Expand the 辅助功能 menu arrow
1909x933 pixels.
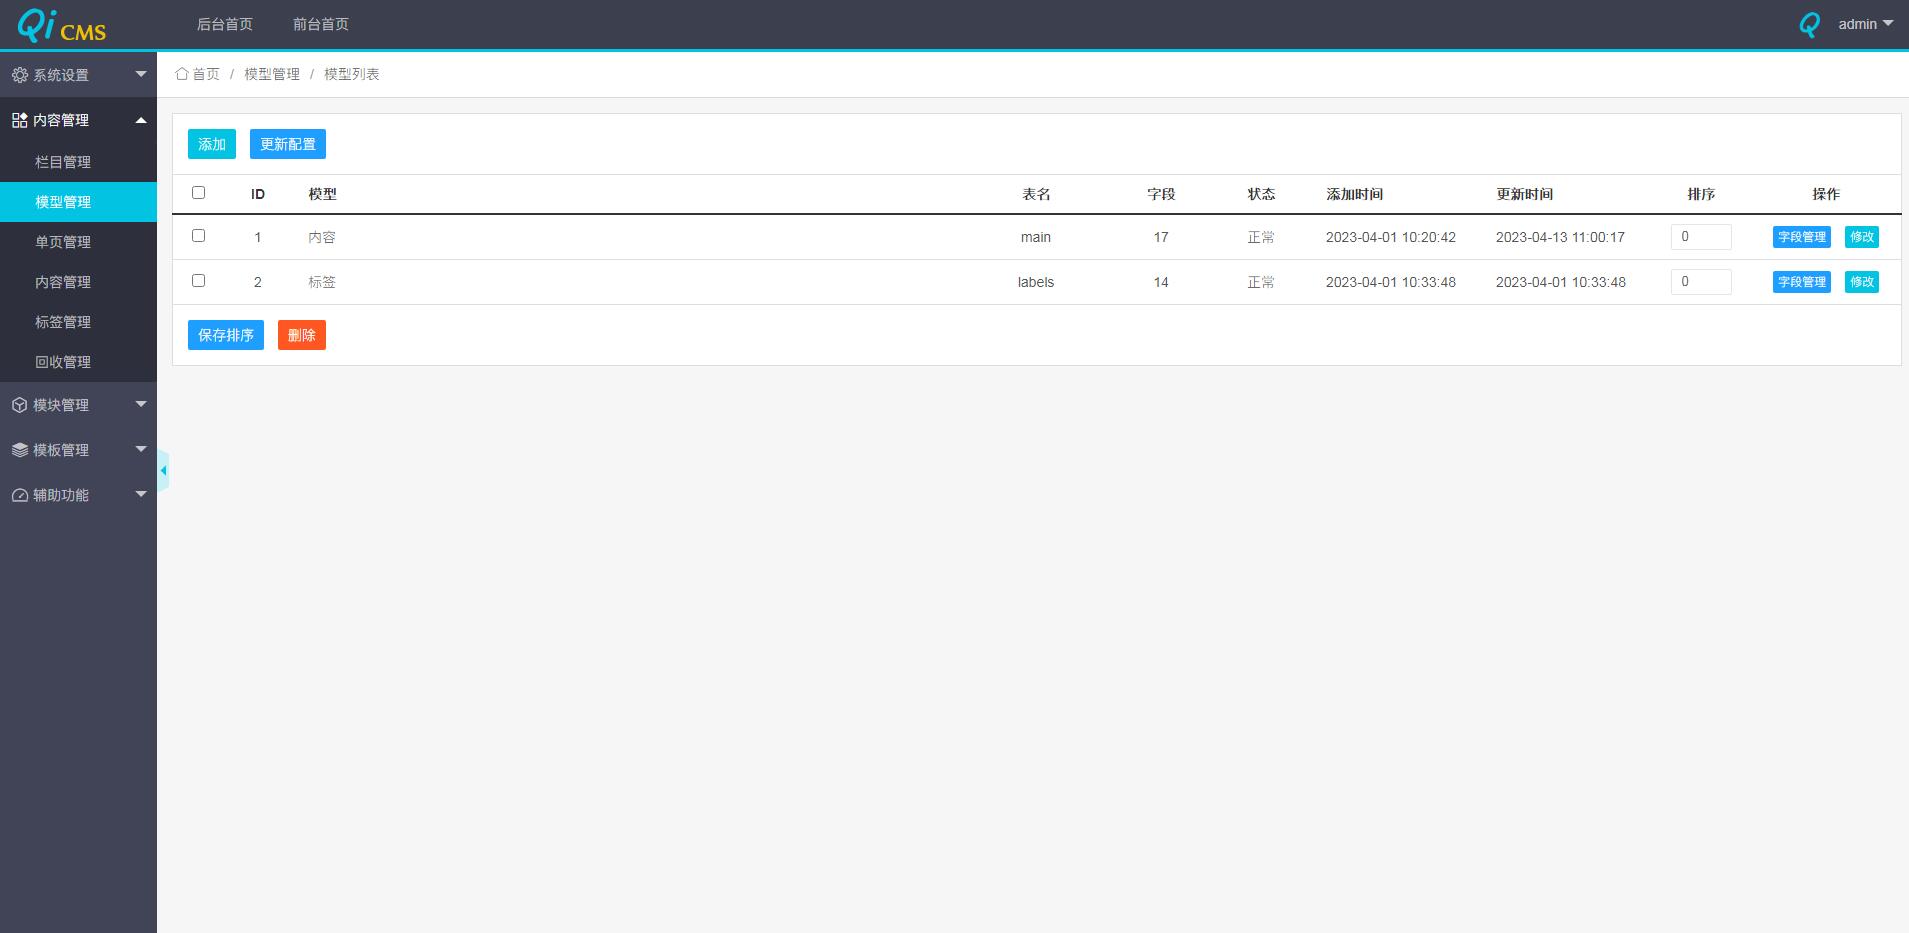click(141, 494)
